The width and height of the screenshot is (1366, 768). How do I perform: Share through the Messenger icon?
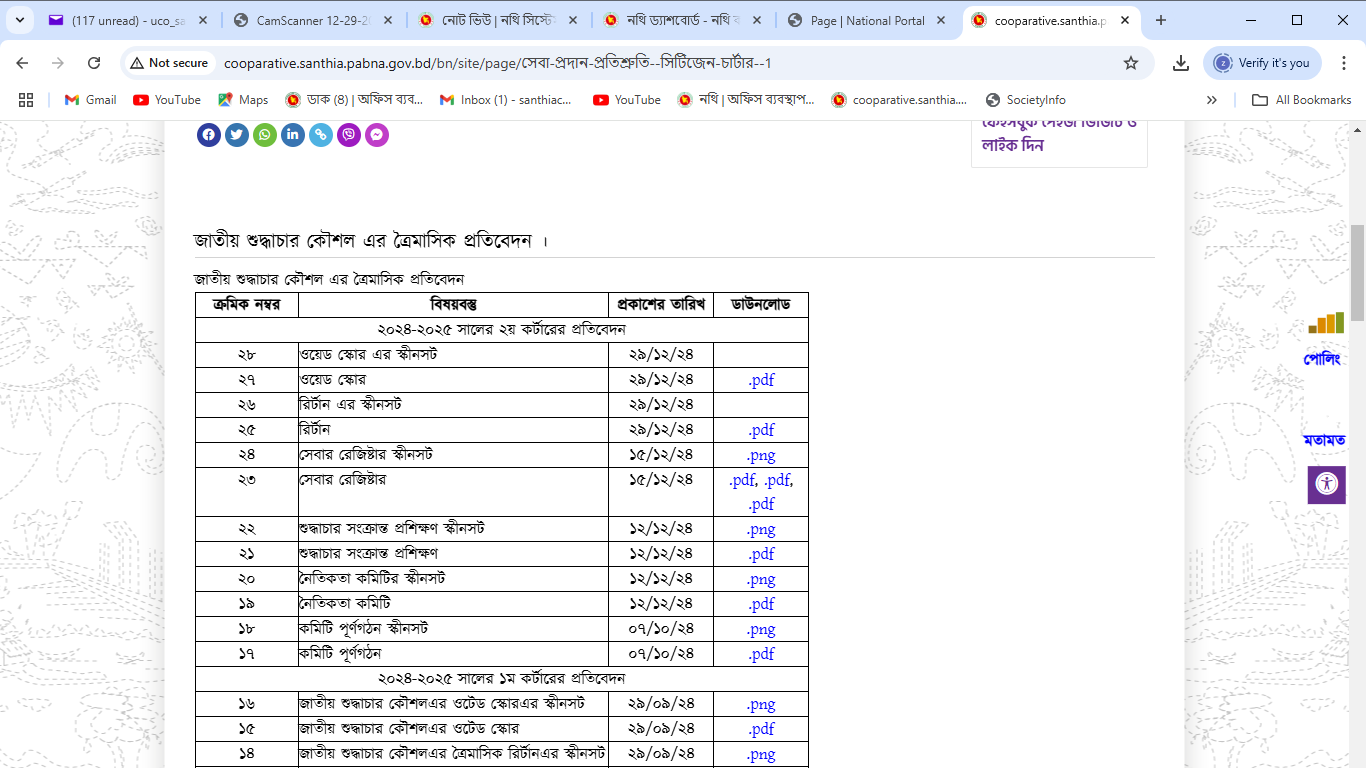click(377, 135)
